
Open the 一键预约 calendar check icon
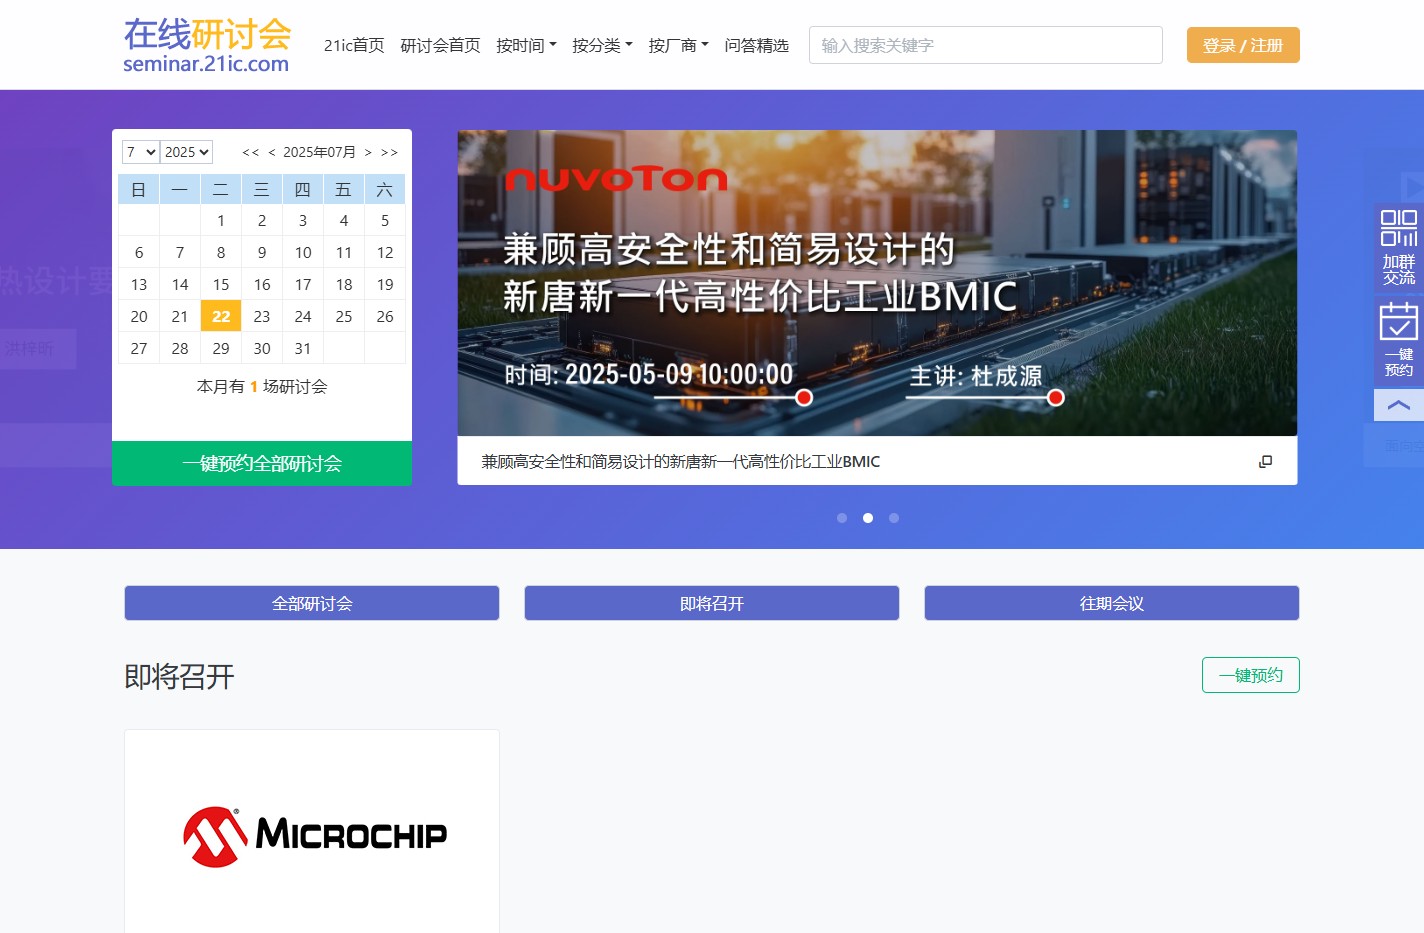tap(1399, 340)
